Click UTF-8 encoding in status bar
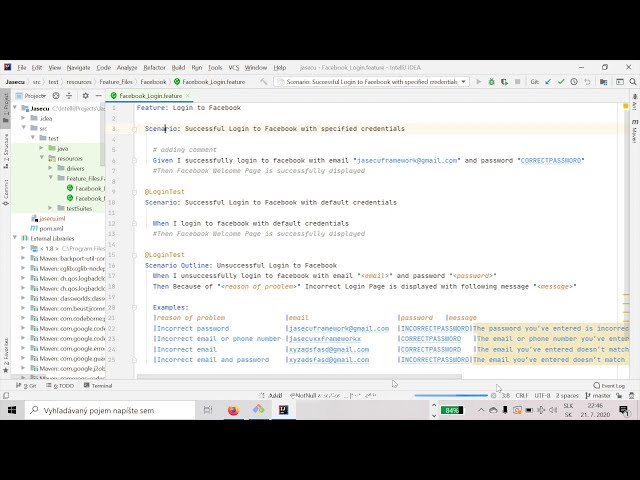 542,396
